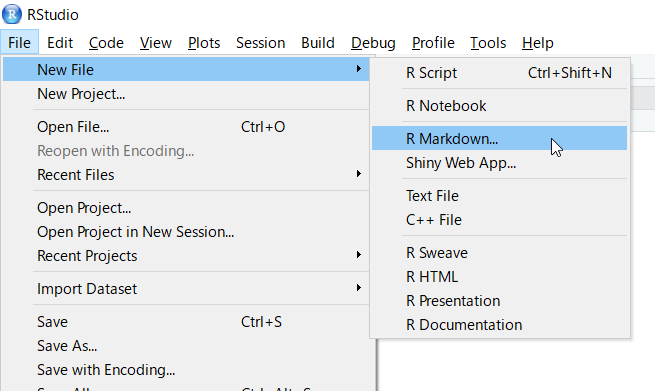Select Open Project... menu entry
Viewport: 655px width, 391px height.
point(186,208)
